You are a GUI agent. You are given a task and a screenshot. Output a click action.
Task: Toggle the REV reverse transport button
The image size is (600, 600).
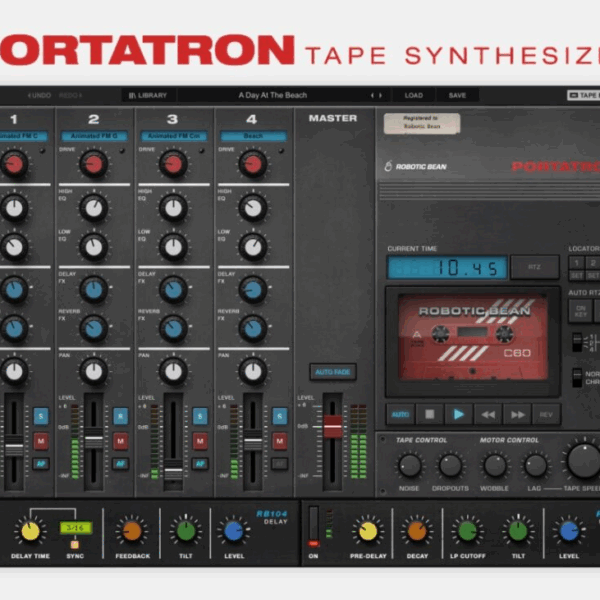[x=546, y=414]
